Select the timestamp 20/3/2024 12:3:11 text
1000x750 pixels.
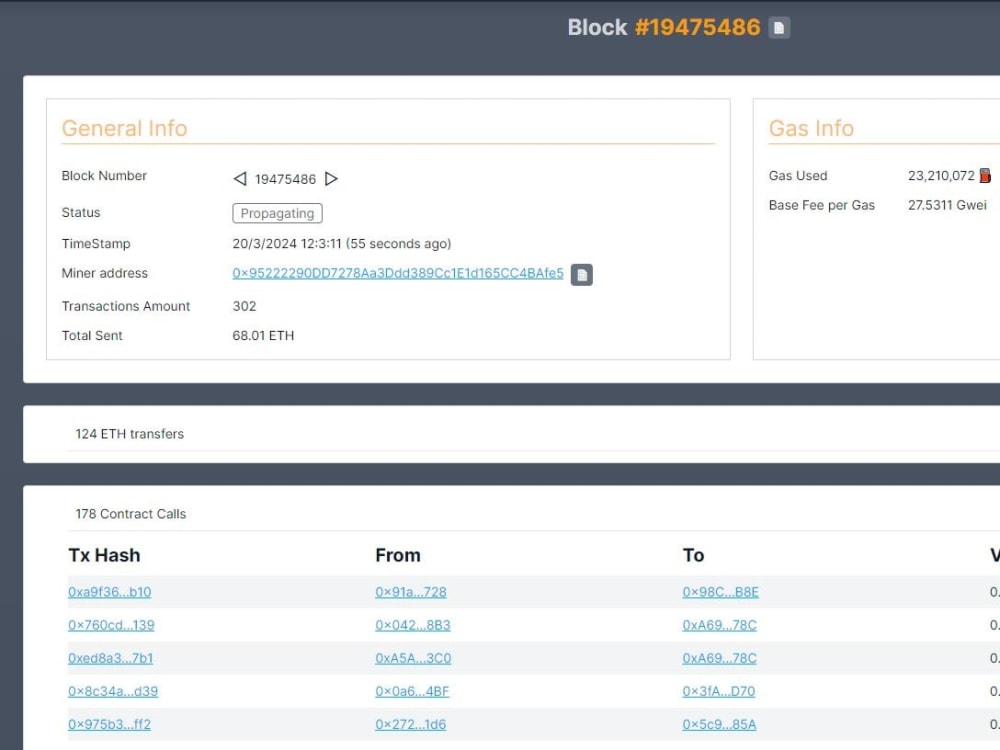click(287, 244)
